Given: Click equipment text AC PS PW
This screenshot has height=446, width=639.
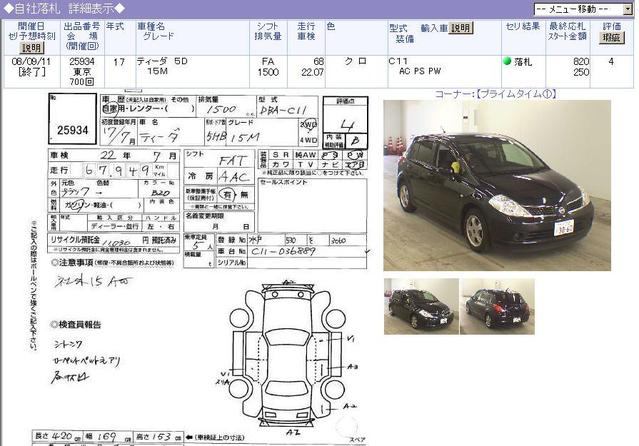Looking at the screenshot, I should [420, 71].
